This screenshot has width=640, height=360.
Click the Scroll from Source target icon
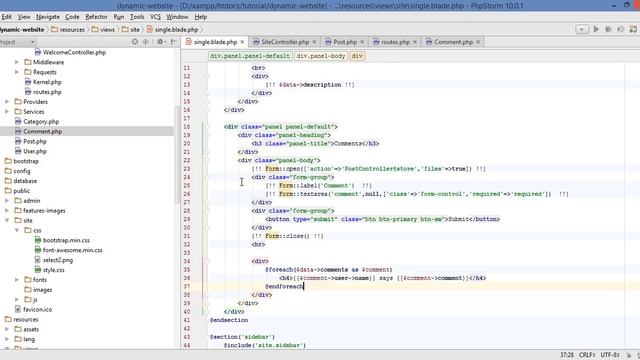(135, 42)
